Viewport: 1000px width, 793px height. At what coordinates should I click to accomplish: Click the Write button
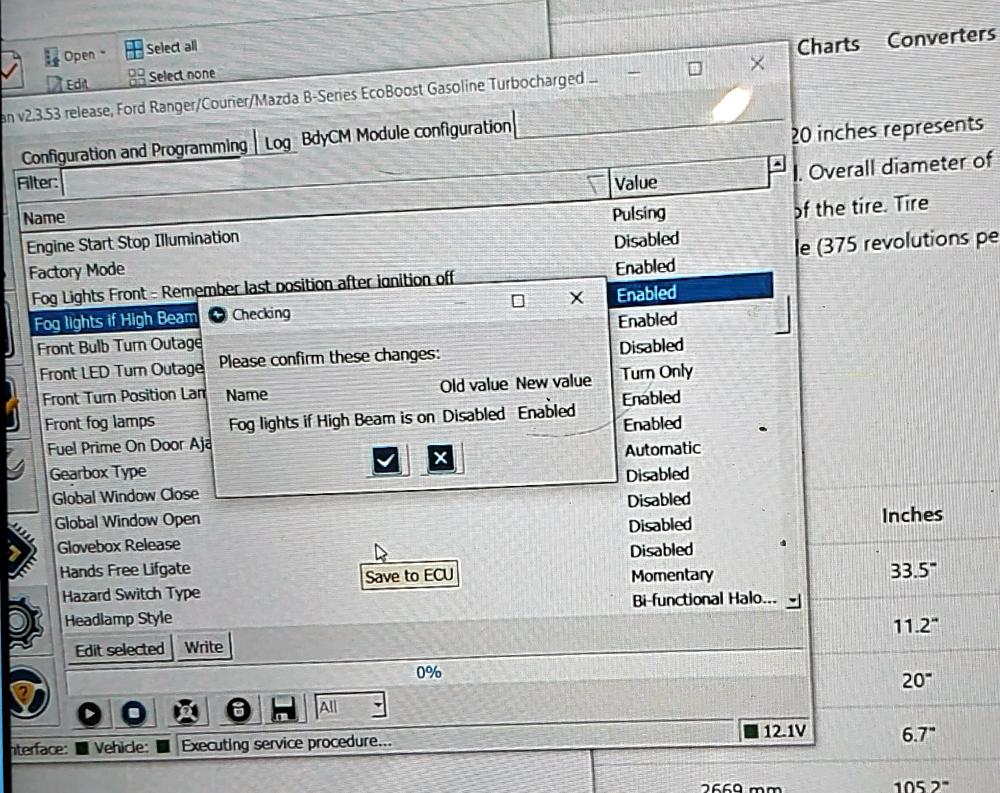pyautogui.click(x=203, y=647)
